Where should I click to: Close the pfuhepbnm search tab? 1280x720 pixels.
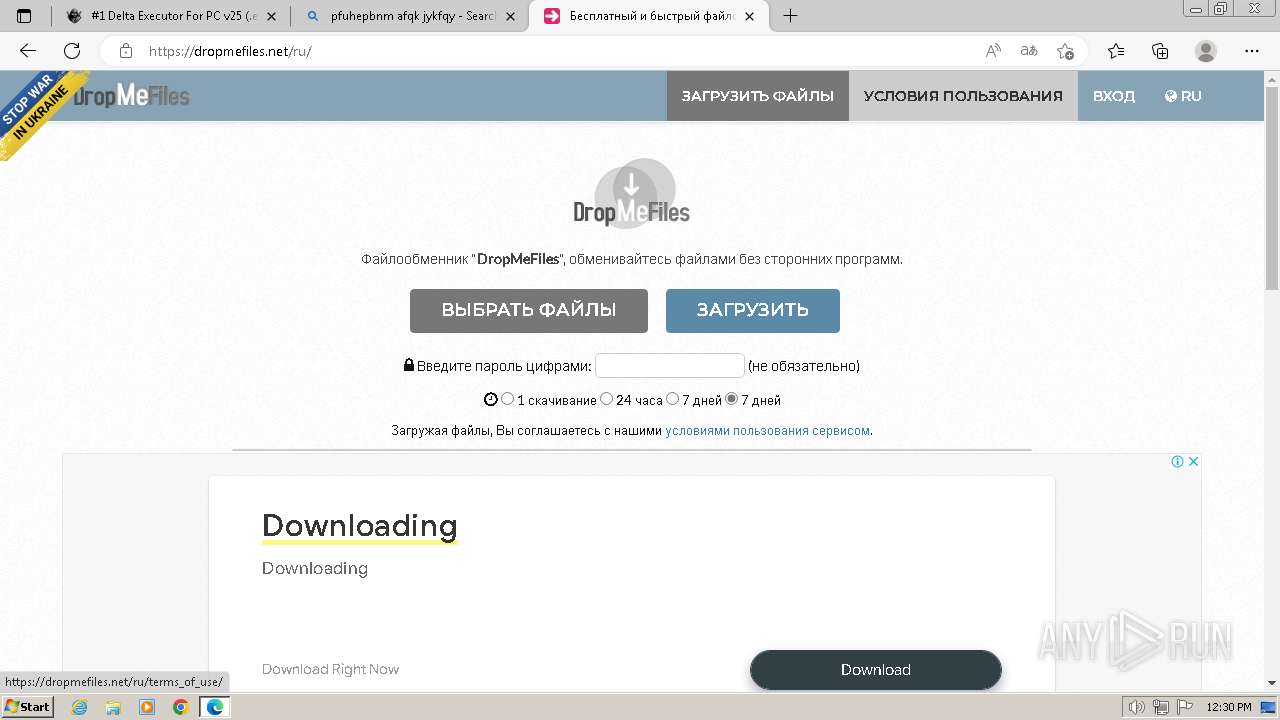(x=510, y=16)
